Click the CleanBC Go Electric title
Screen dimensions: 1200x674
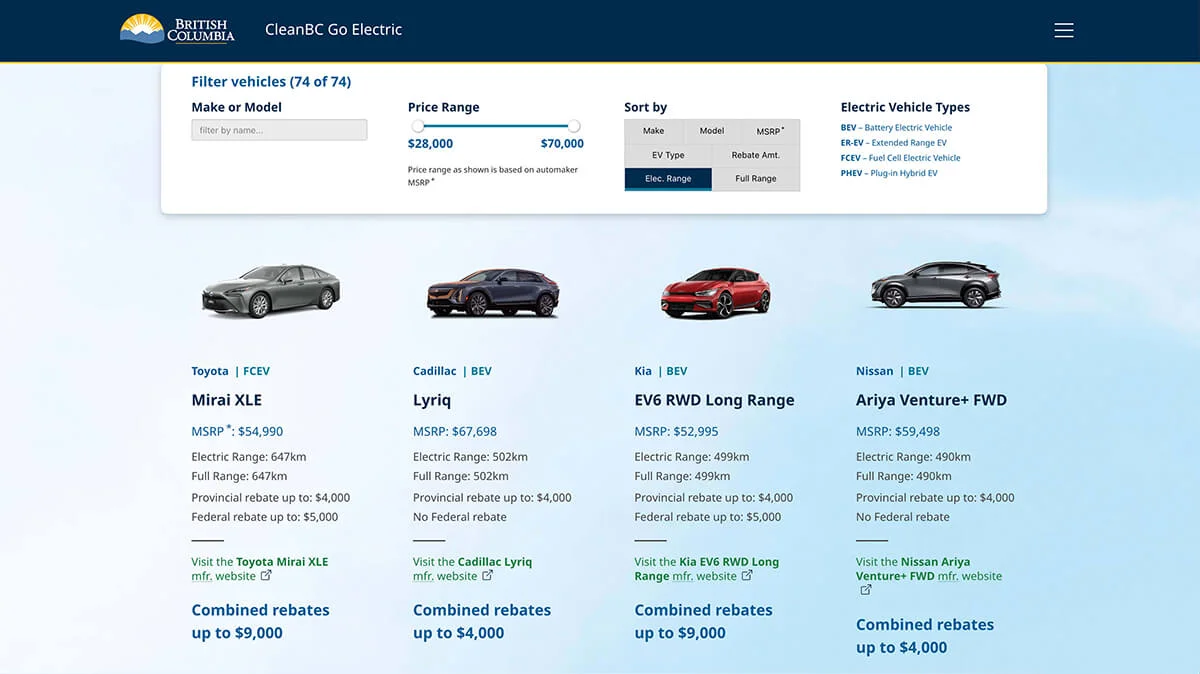333,30
